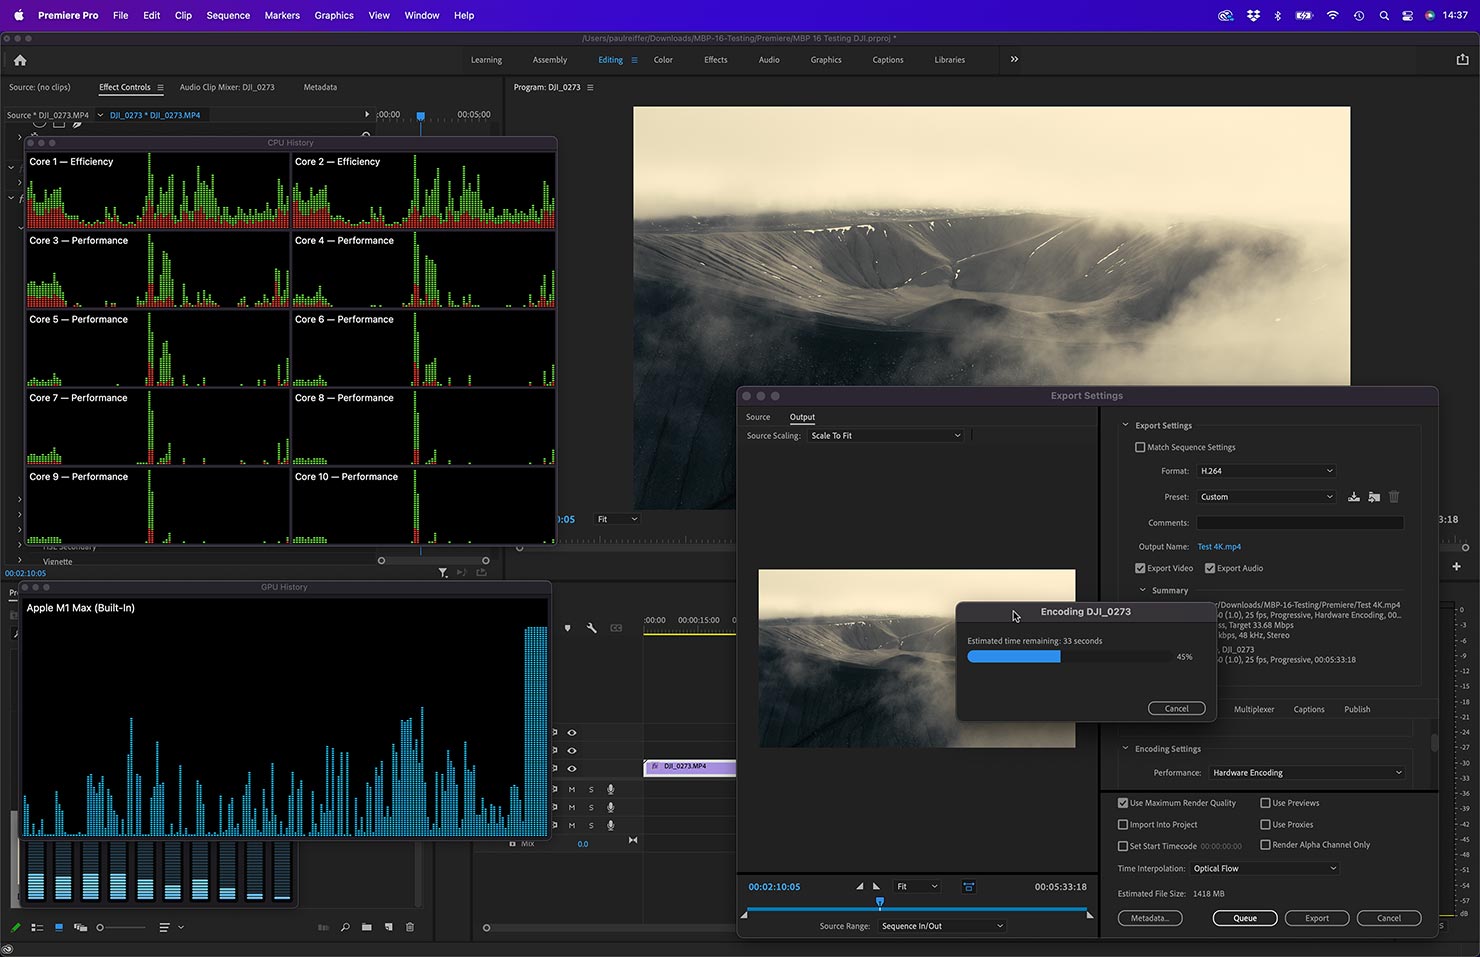The image size is (1480, 957).
Task: Open the Format dropdown showing H.264
Action: coord(1266,471)
